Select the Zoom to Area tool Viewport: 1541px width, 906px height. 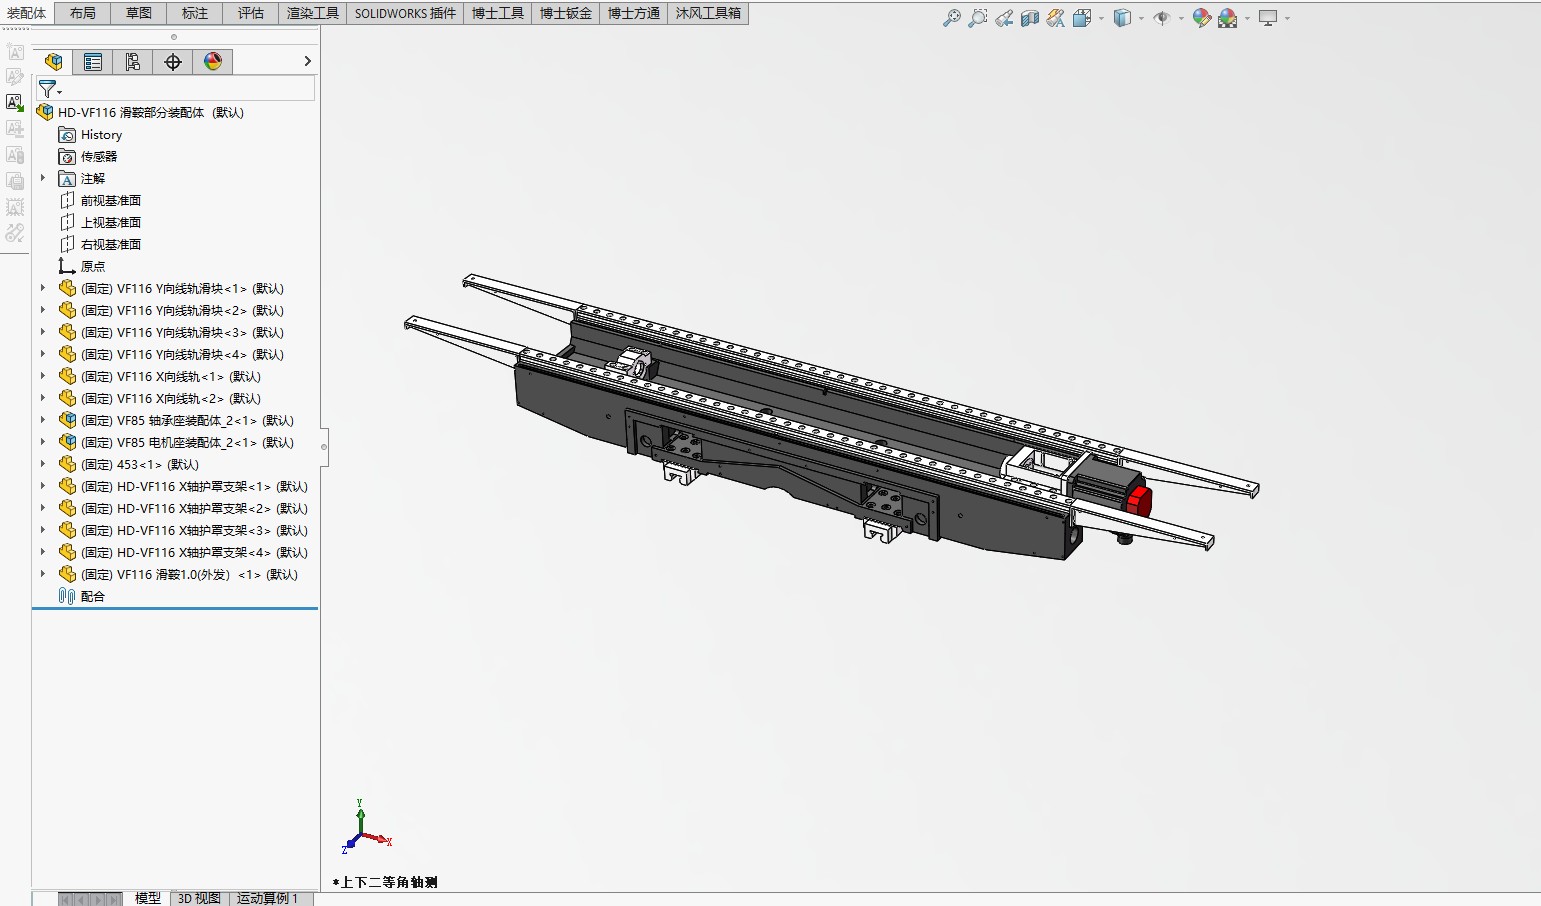click(x=977, y=18)
